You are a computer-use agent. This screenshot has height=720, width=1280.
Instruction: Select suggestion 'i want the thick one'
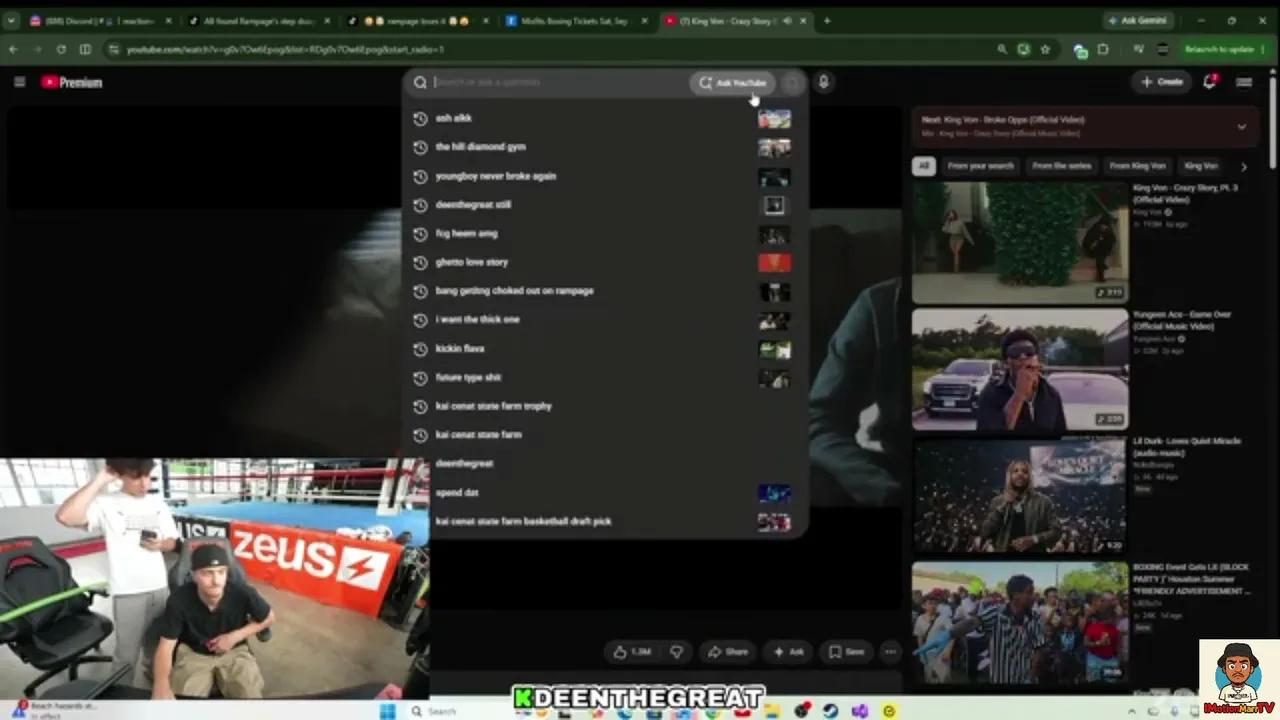606,320
